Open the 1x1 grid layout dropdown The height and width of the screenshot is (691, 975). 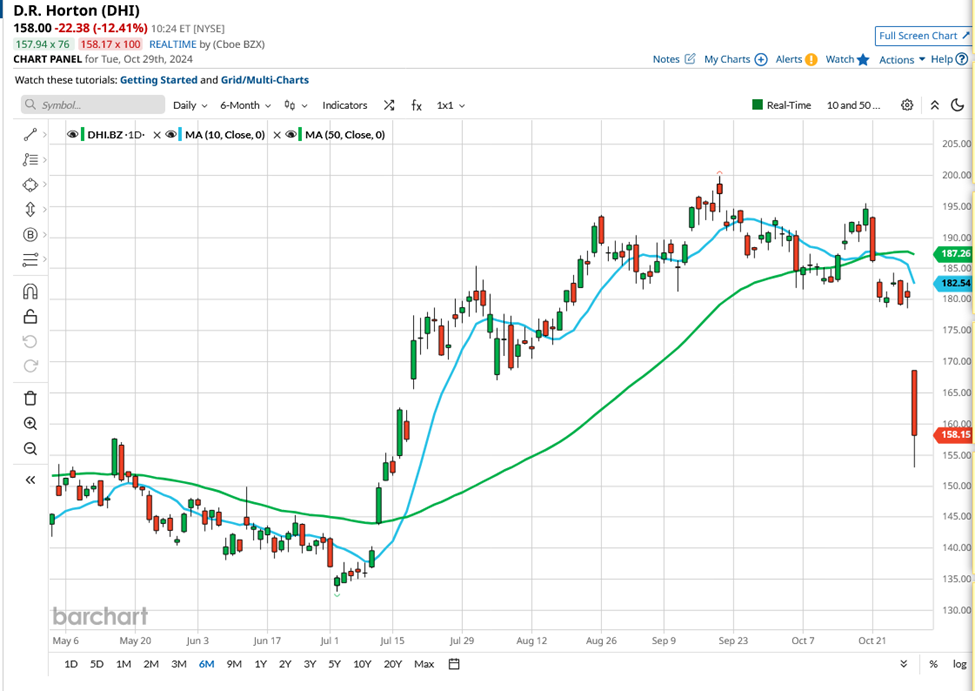click(x=450, y=105)
